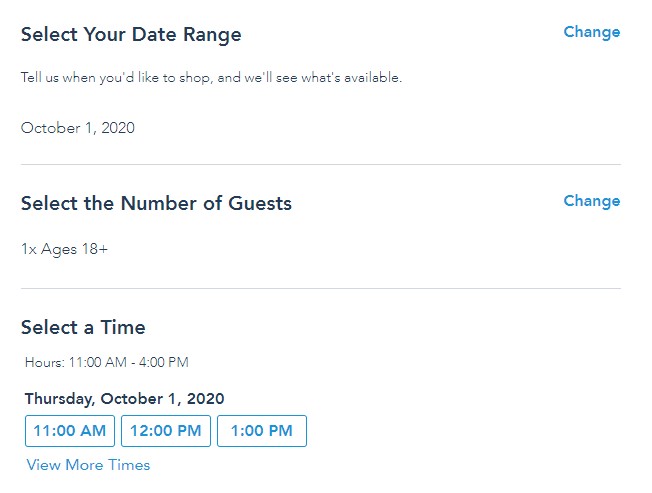Screen dimensions: 652x493
Task: Book the earliest available time button
Action: [69, 431]
